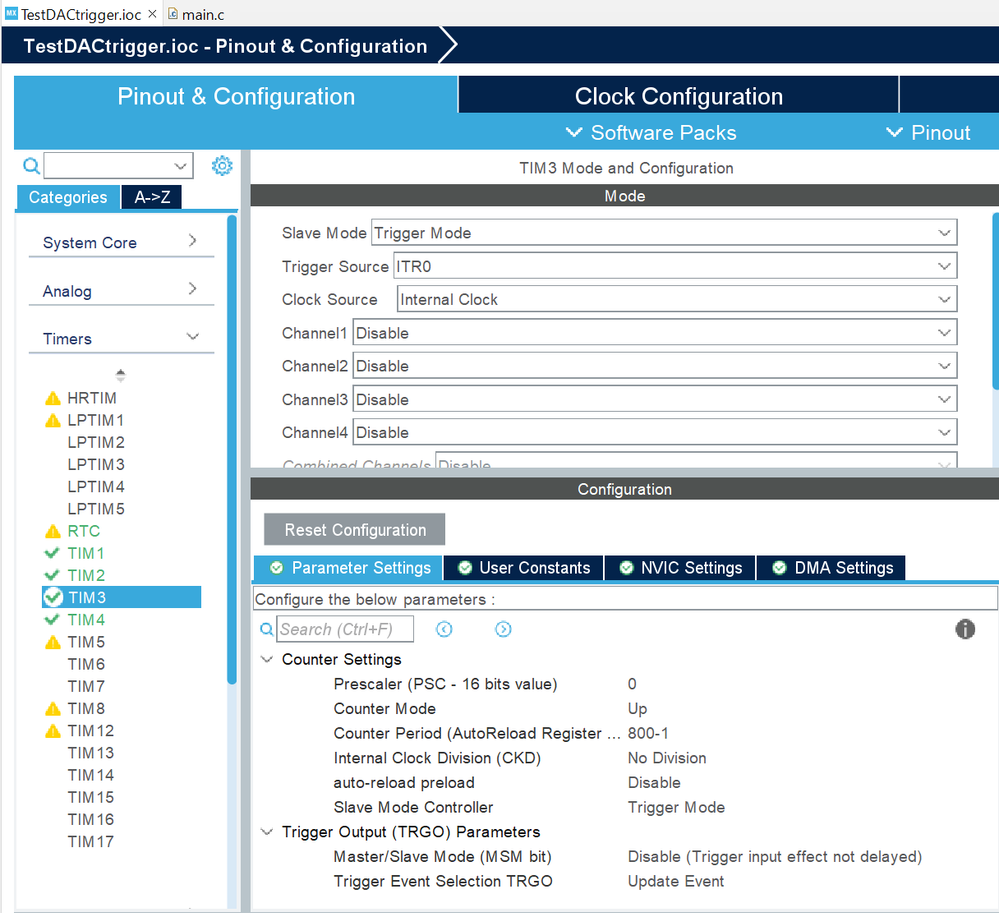Switch to the main.c editor tab
Viewport: 999px width, 913px height.
[196, 14]
